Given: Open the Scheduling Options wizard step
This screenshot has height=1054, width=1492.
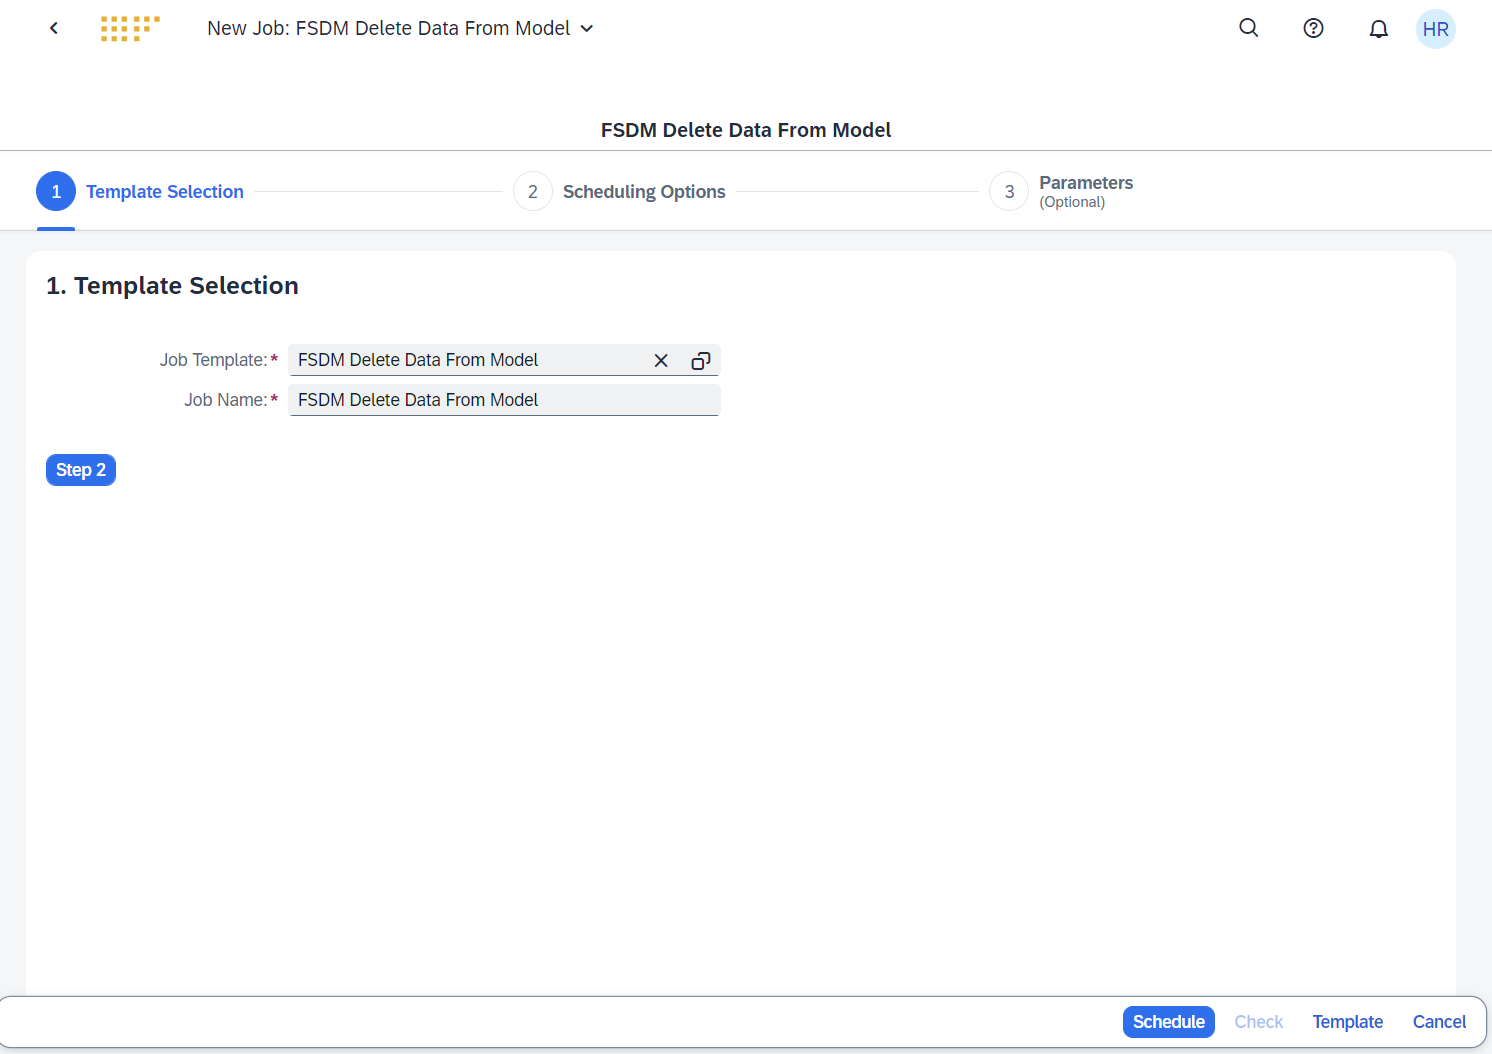Looking at the screenshot, I should [x=644, y=191].
